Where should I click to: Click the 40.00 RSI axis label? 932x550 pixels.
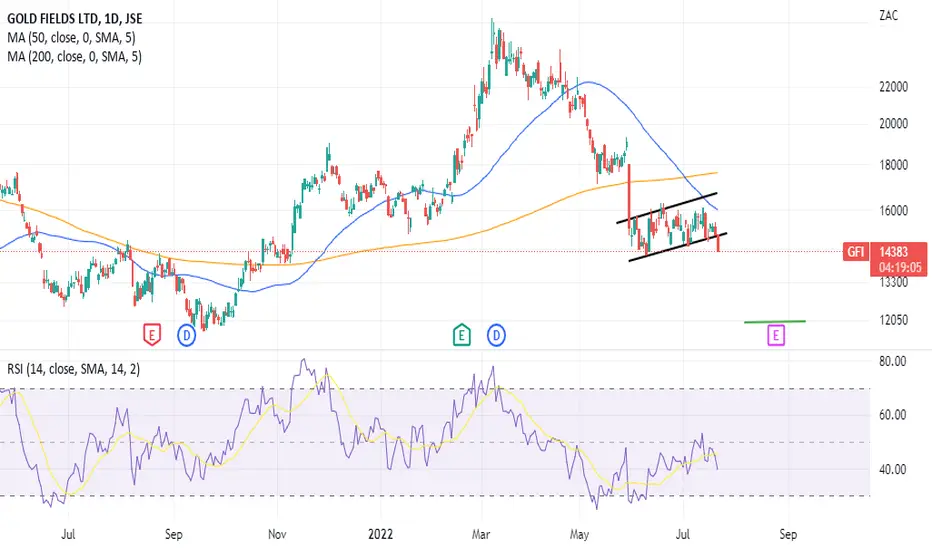point(892,469)
